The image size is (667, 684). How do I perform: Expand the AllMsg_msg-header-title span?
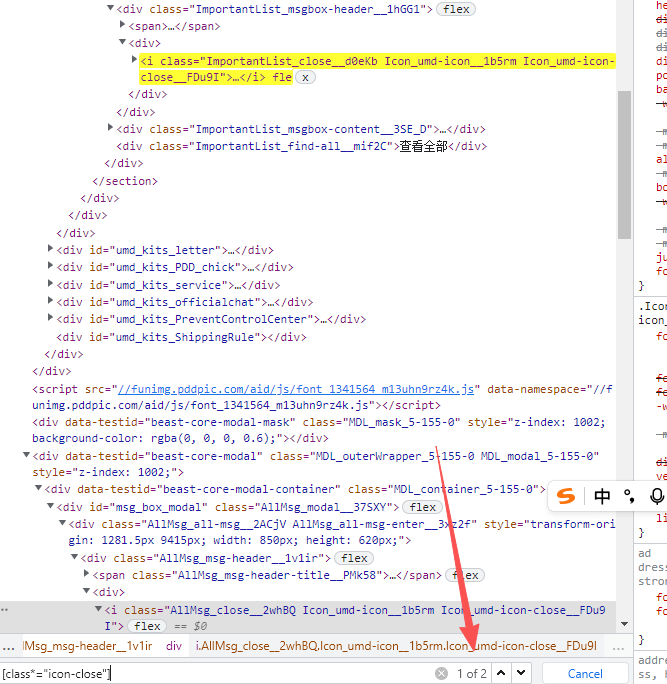(x=86, y=574)
